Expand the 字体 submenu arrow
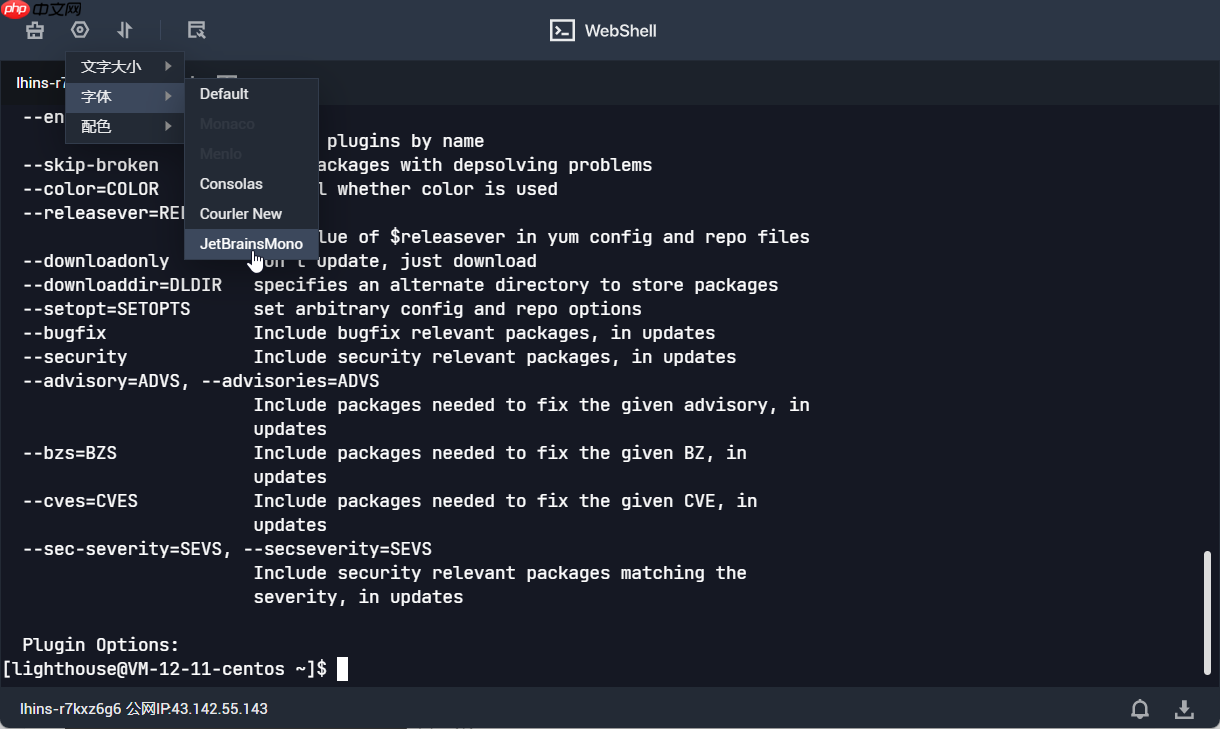Screen dimensions: 1220x729 [168, 97]
